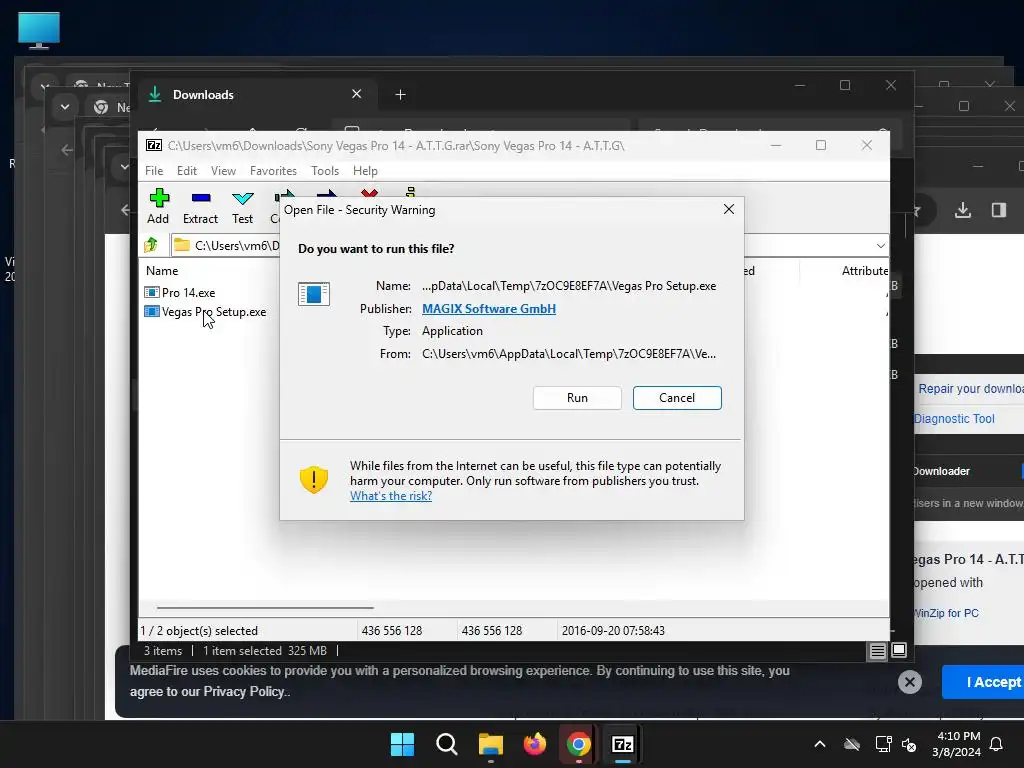
Task: Click the '1 item selected 325 MB' status text
Action: click(x=265, y=650)
